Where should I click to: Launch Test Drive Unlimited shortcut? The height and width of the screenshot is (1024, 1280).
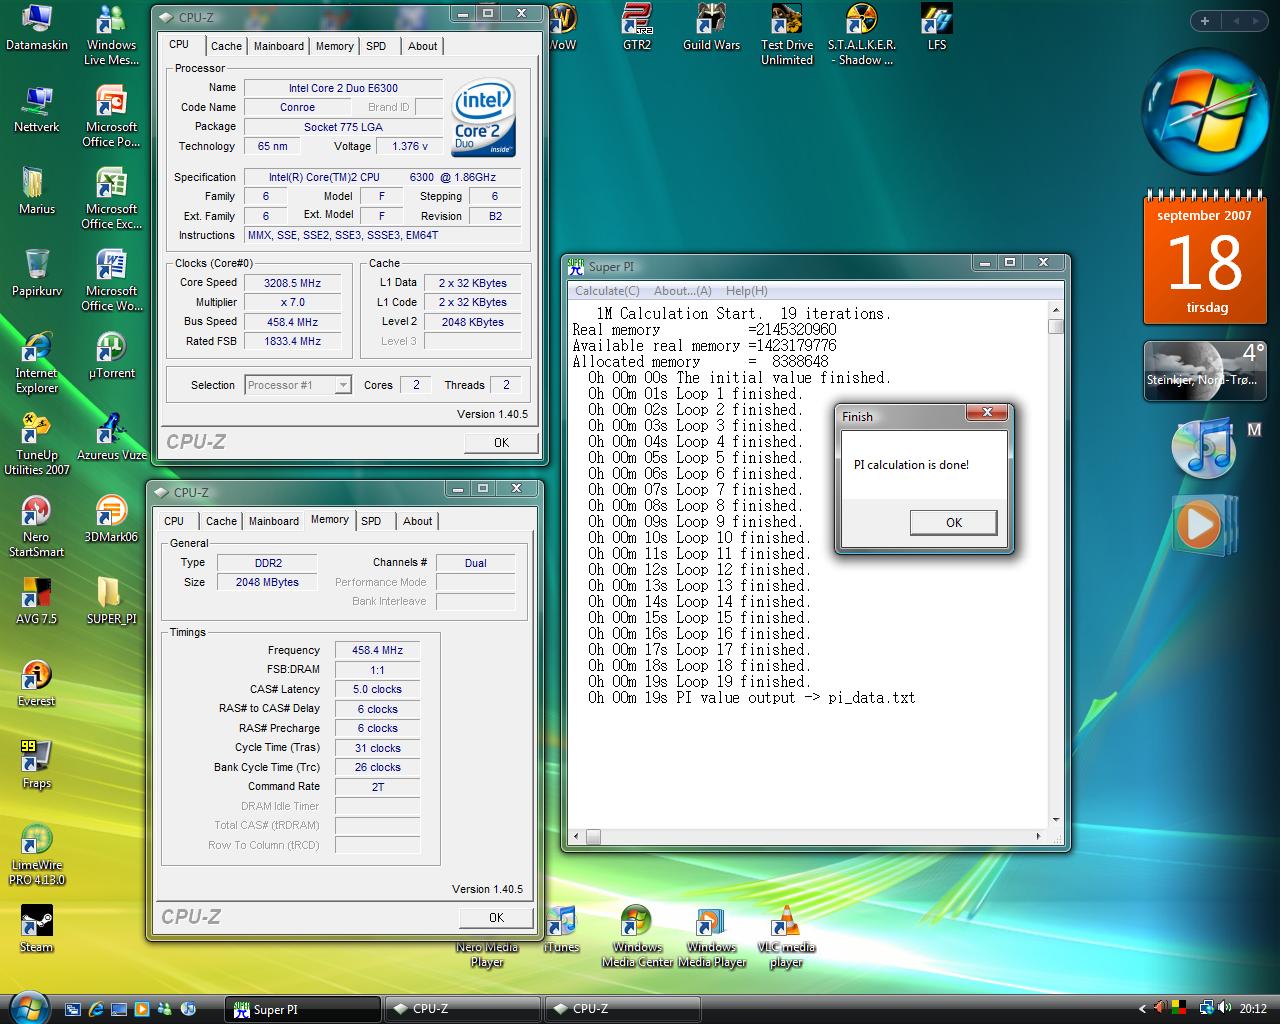pyautogui.click(x=787, y=36)
